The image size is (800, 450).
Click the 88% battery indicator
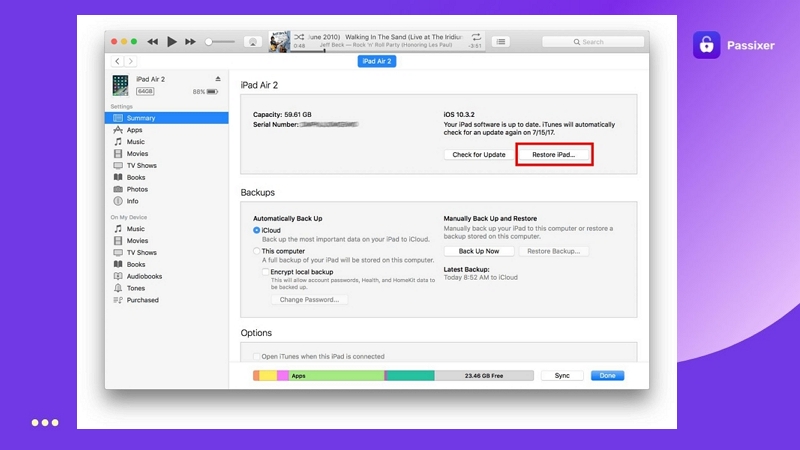tap(205, 92)
